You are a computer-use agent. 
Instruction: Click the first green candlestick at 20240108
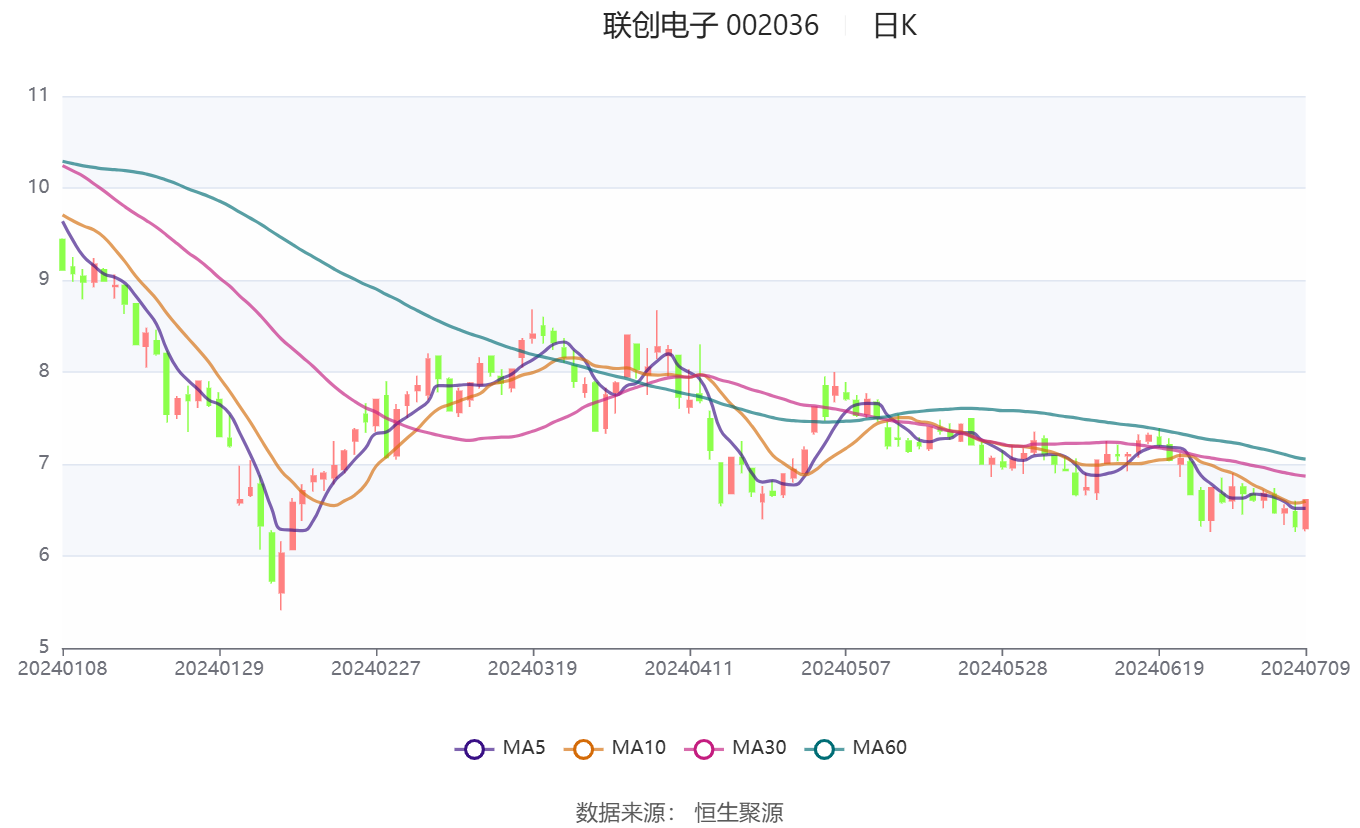(62, 254)
